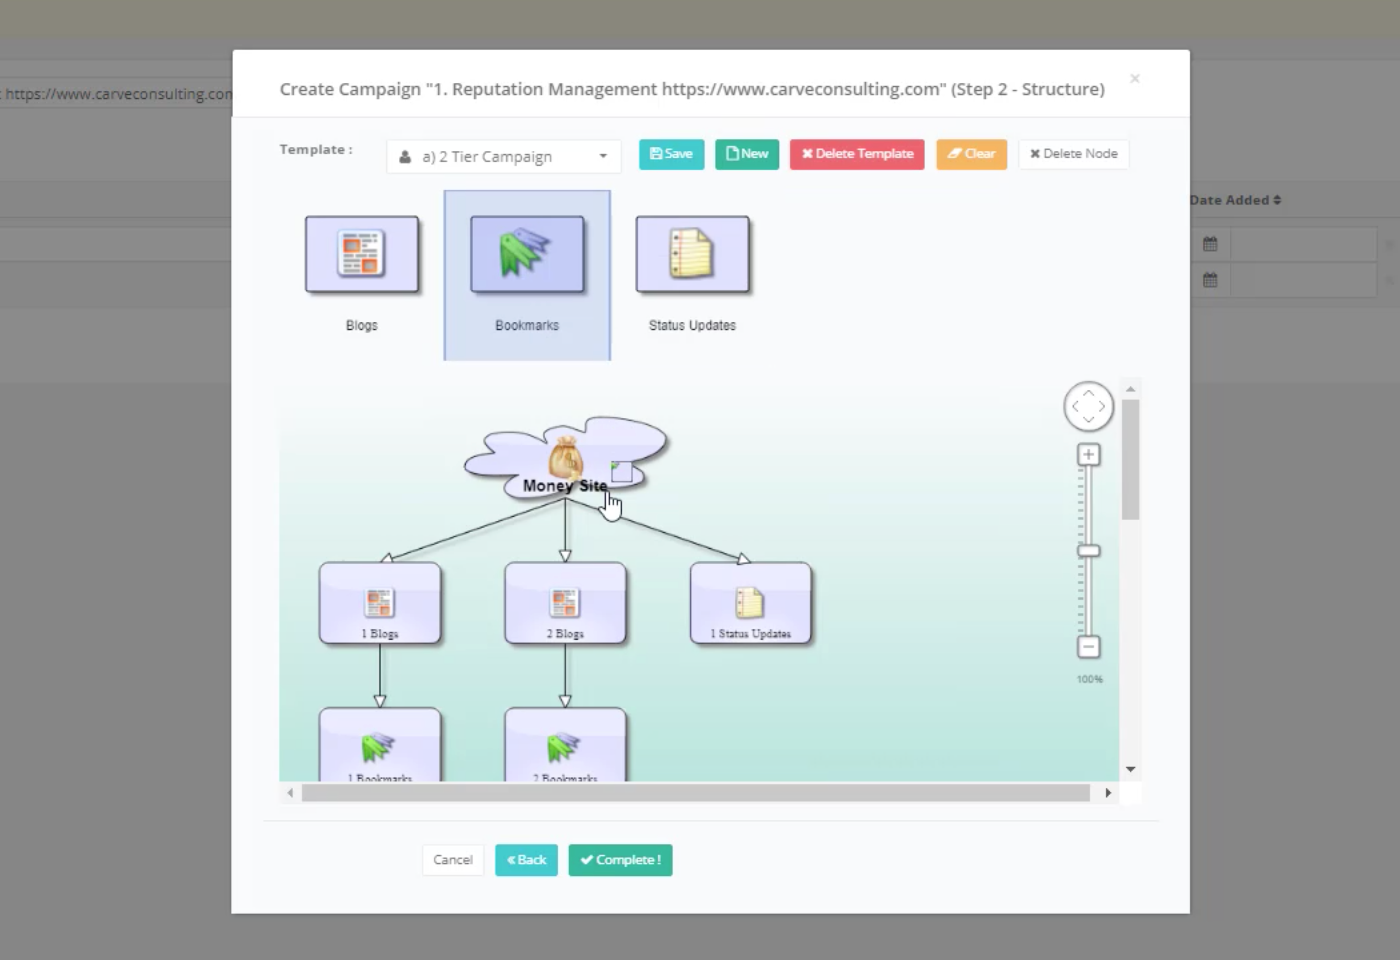Image resolution: width=1400 pixels, height=960 pixels.
Task: Close the Create Campaign dialog
Action: 1135,78
